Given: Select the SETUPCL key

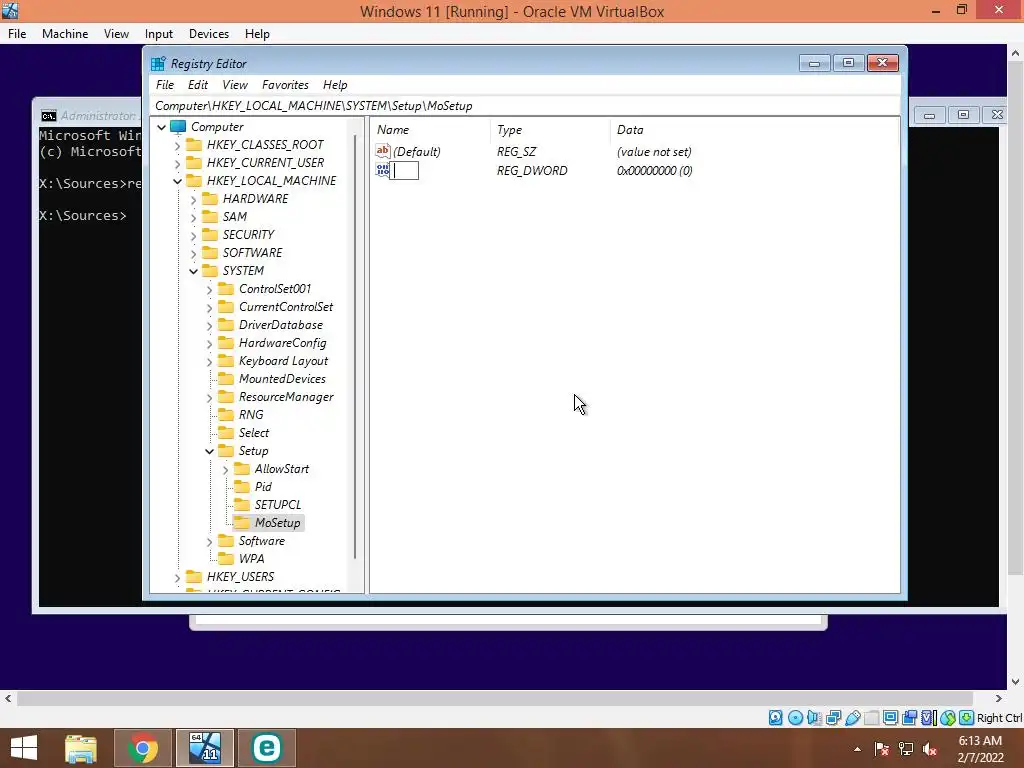Looking at the screenshot, I should click(278, 505).
